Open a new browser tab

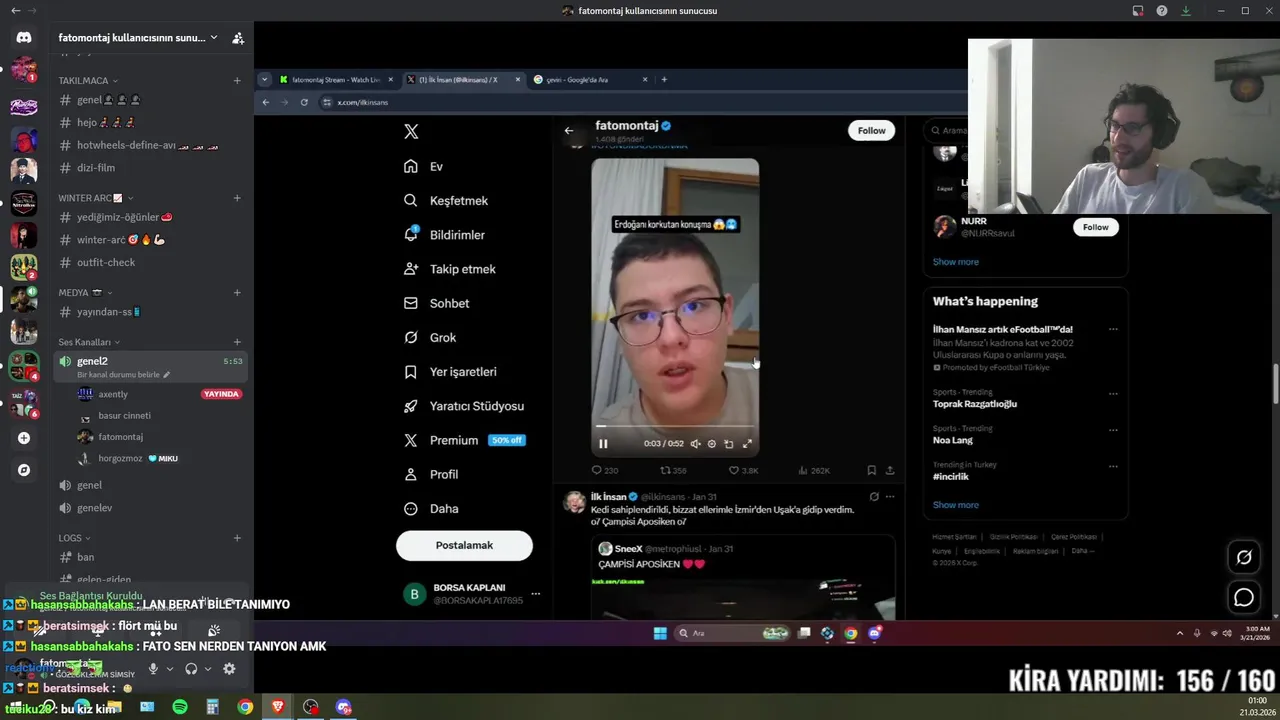(664, 79)
